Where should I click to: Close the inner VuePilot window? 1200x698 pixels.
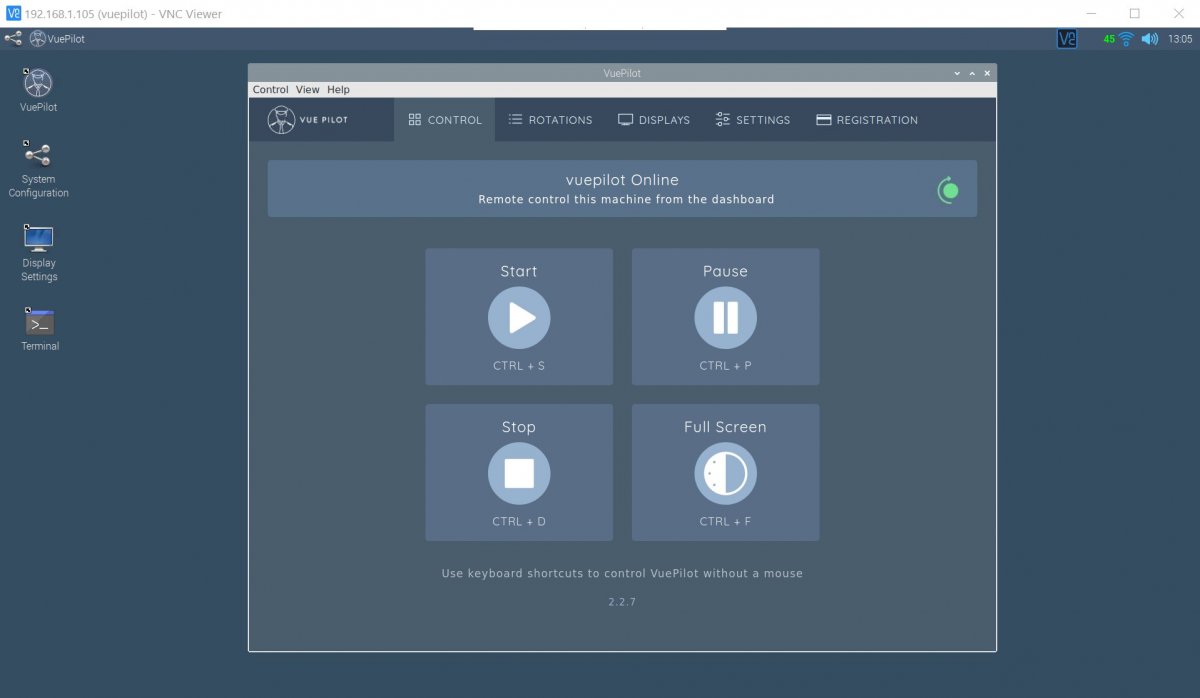pyautogui.click(x=987, y=73)
